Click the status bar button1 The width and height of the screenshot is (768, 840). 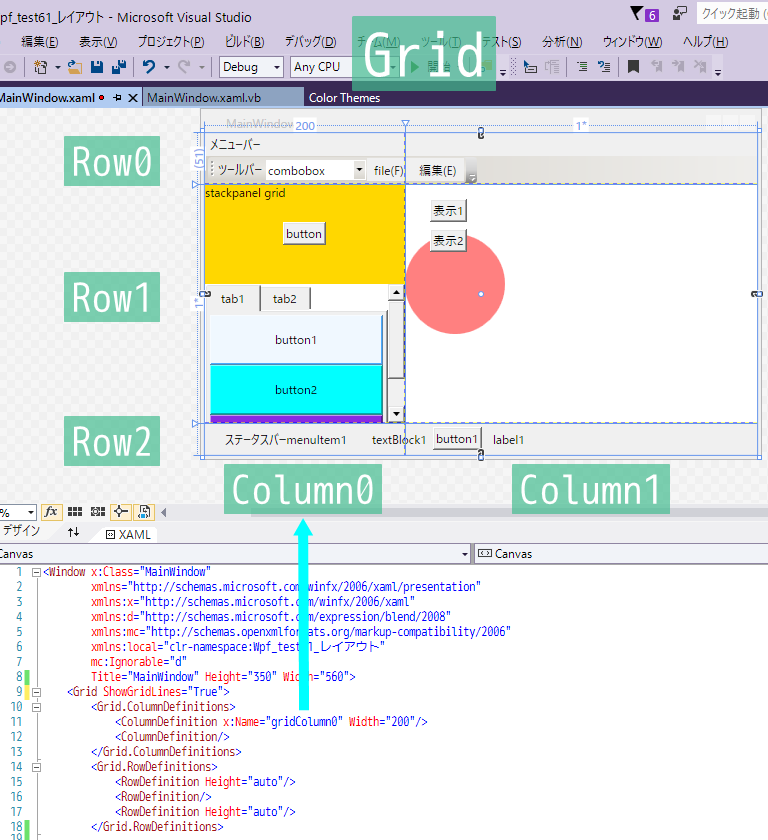tap(457, 439)
